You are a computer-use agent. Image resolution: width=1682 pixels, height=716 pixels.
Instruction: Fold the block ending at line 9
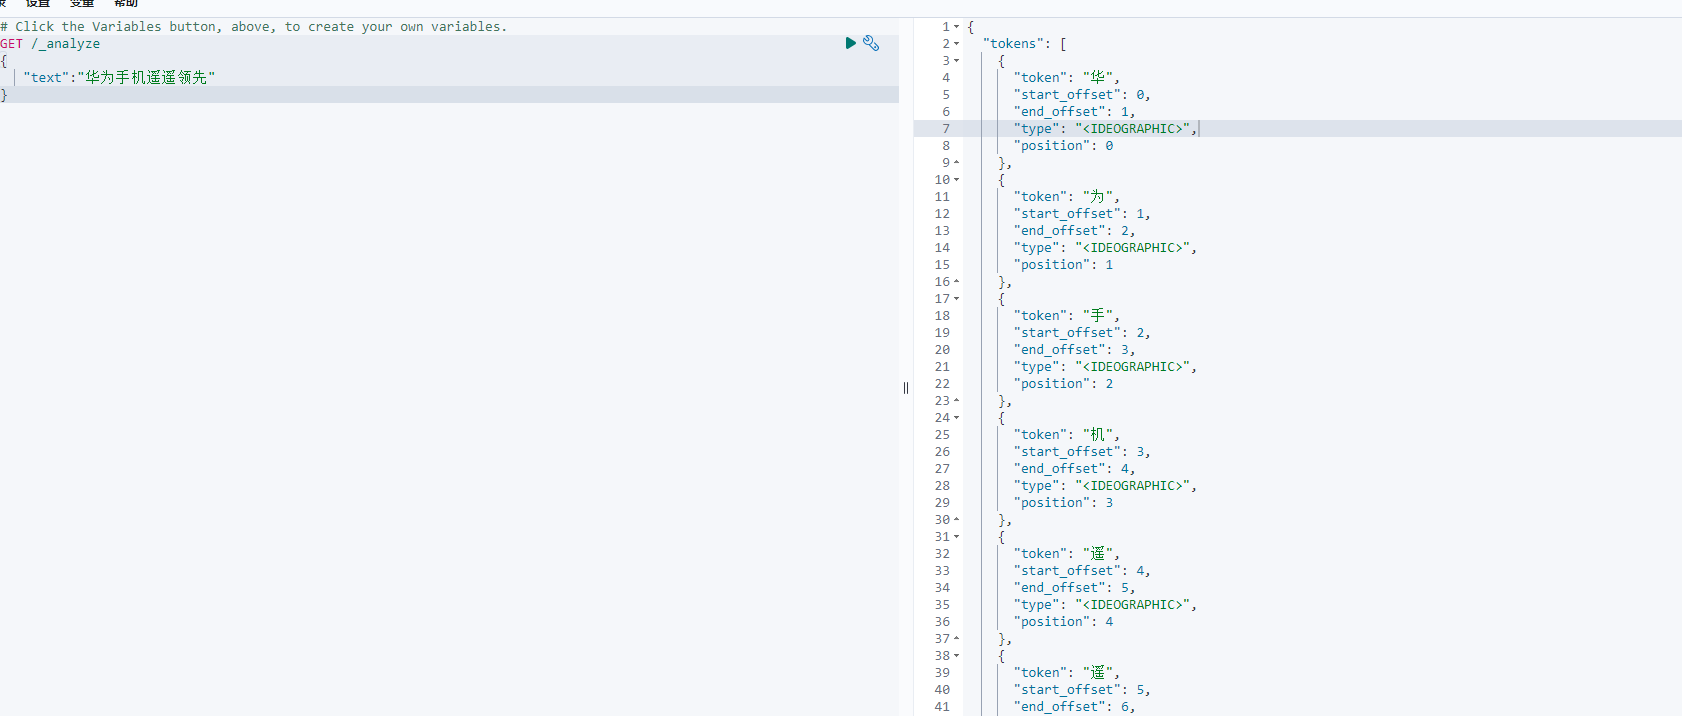pos(957,163)
